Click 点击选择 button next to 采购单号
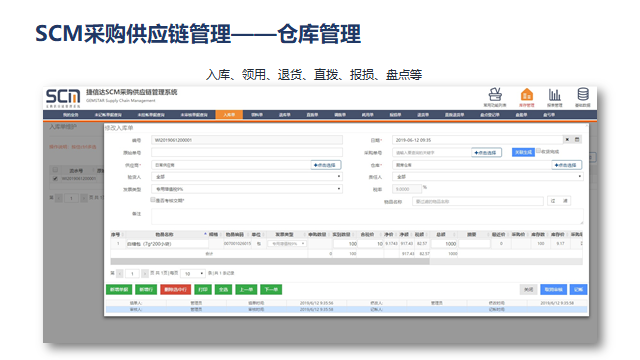Image resolution: width=640 pixels, height=360 pixels. [486, 153]
